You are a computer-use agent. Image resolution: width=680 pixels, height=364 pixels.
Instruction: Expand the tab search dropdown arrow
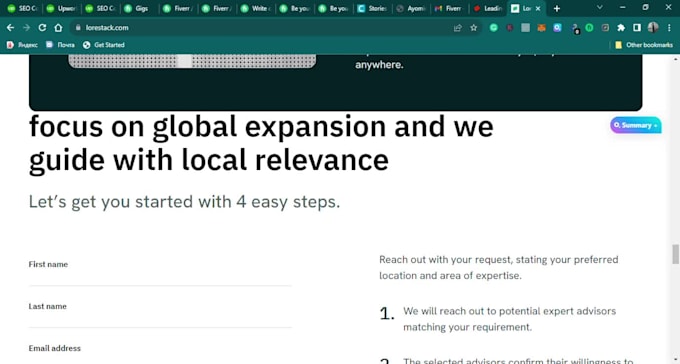tap(600, 7)
